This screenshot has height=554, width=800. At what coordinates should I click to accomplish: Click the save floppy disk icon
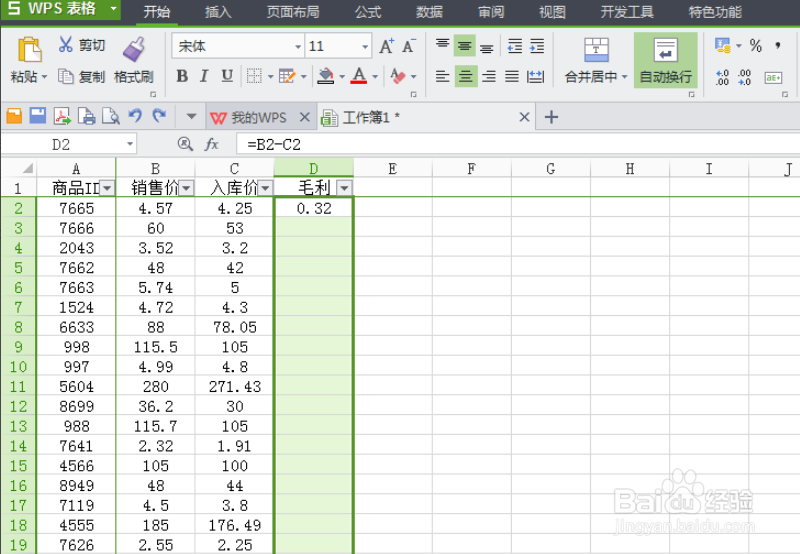(38, 117)
